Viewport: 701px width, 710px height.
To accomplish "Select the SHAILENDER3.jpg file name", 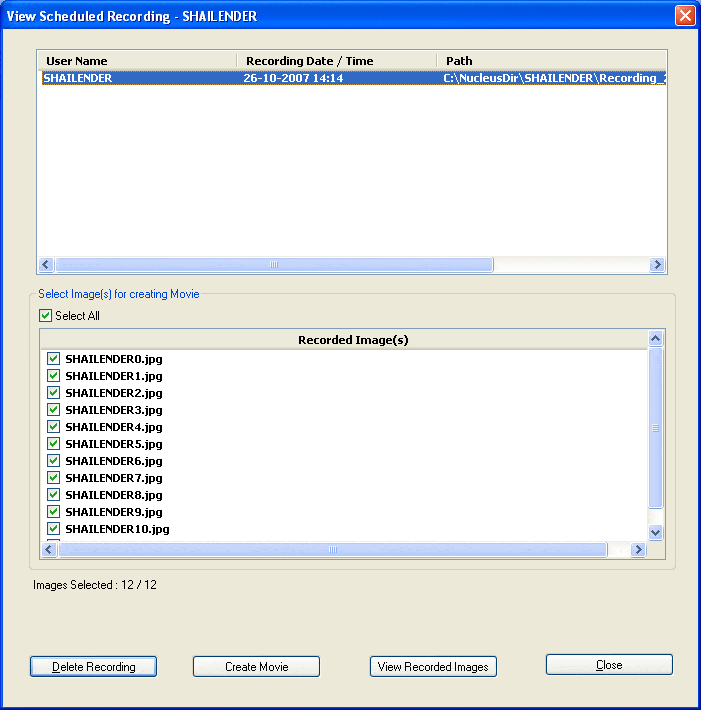I will coord(114,410).
